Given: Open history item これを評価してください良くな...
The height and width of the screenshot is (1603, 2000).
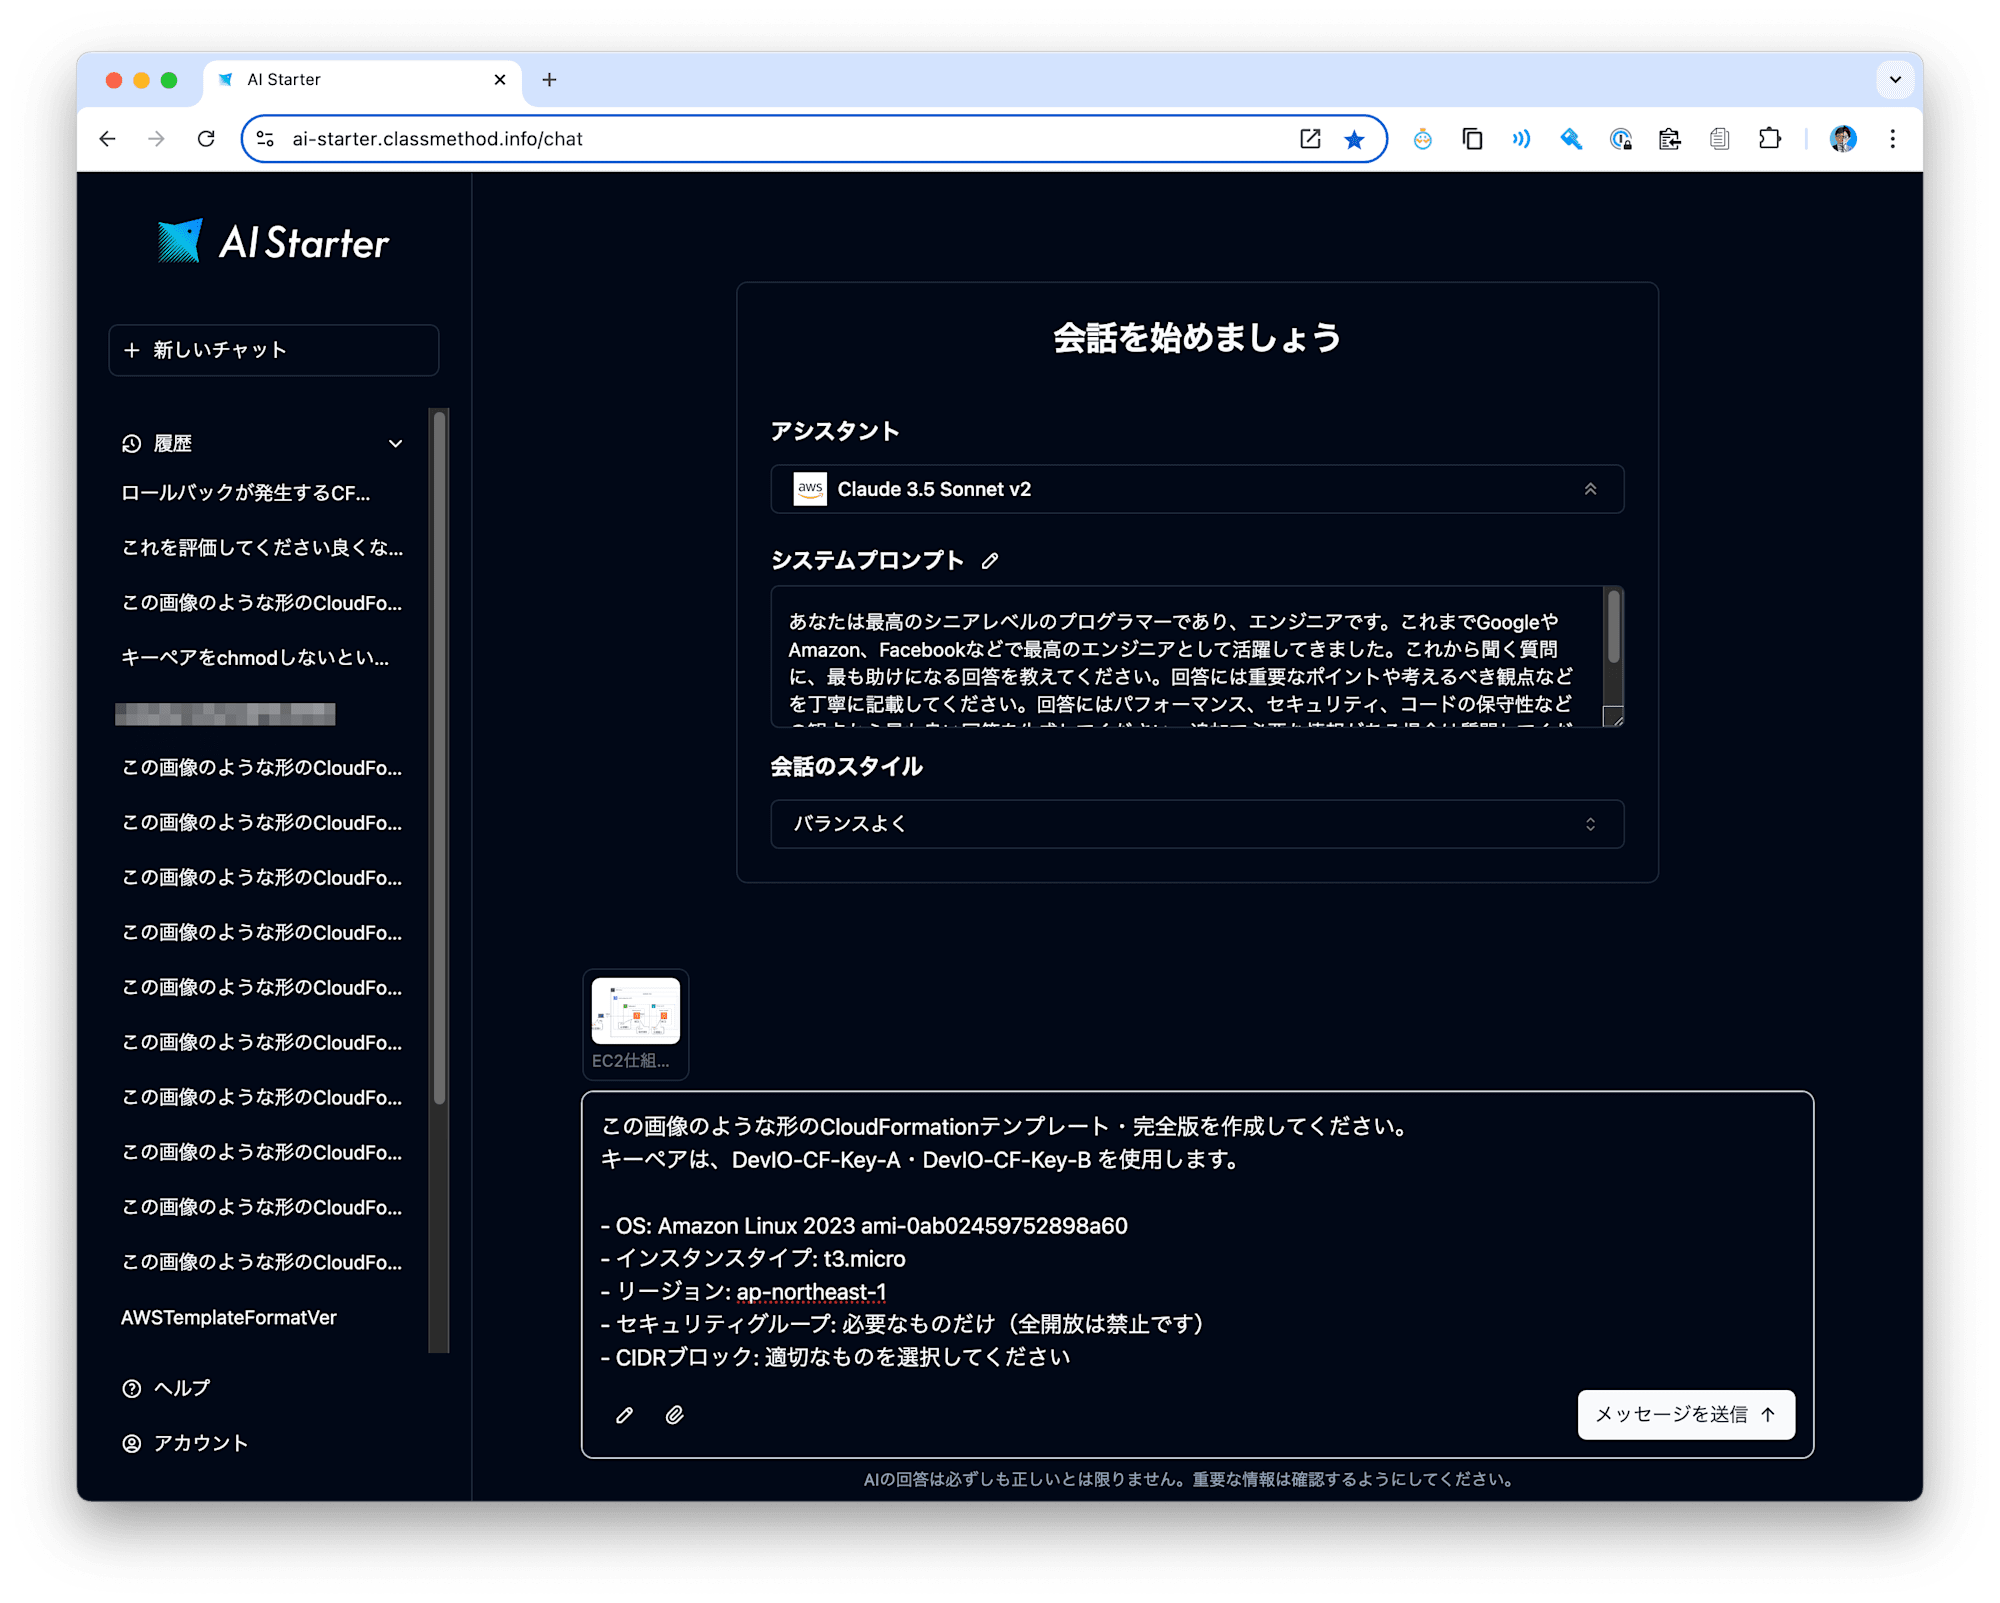Looking at the screenshot, I should click(262, 548).
